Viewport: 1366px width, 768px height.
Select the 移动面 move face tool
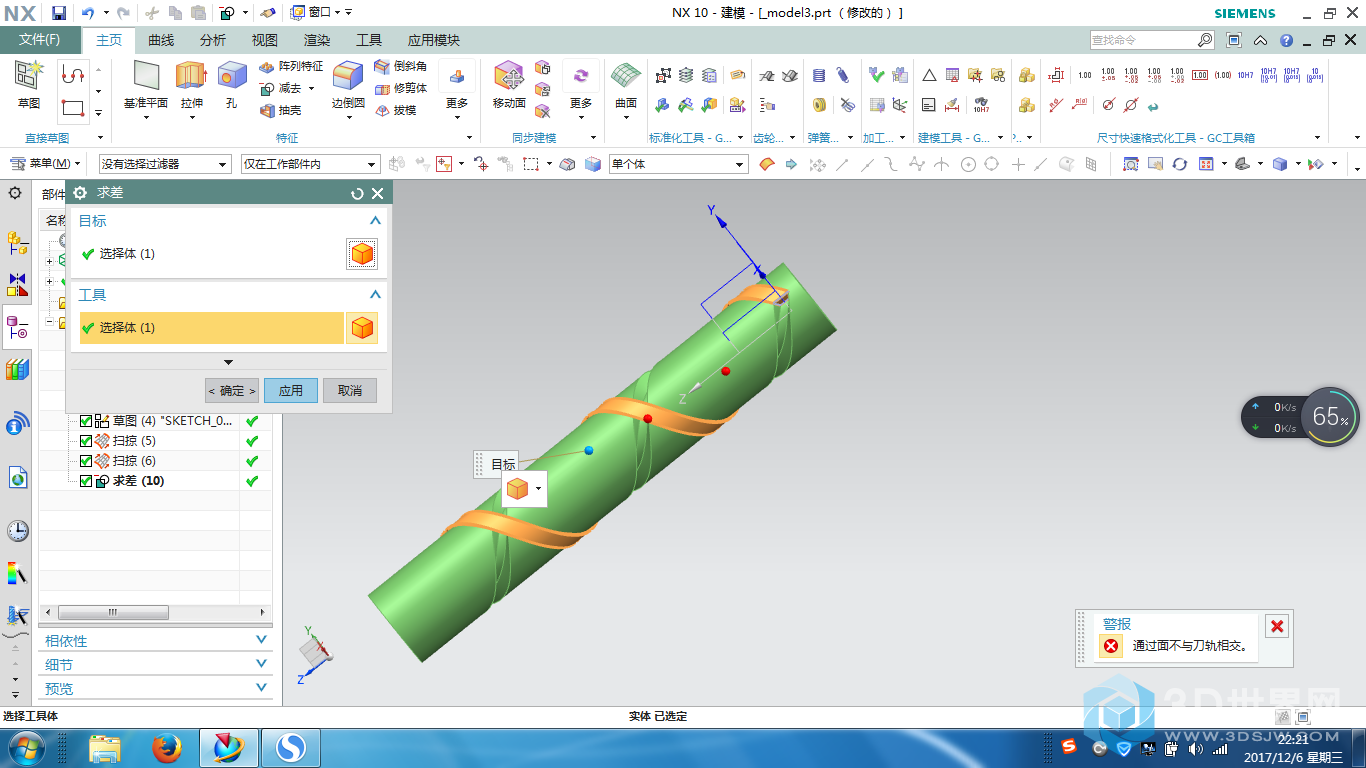pos(509,86)
